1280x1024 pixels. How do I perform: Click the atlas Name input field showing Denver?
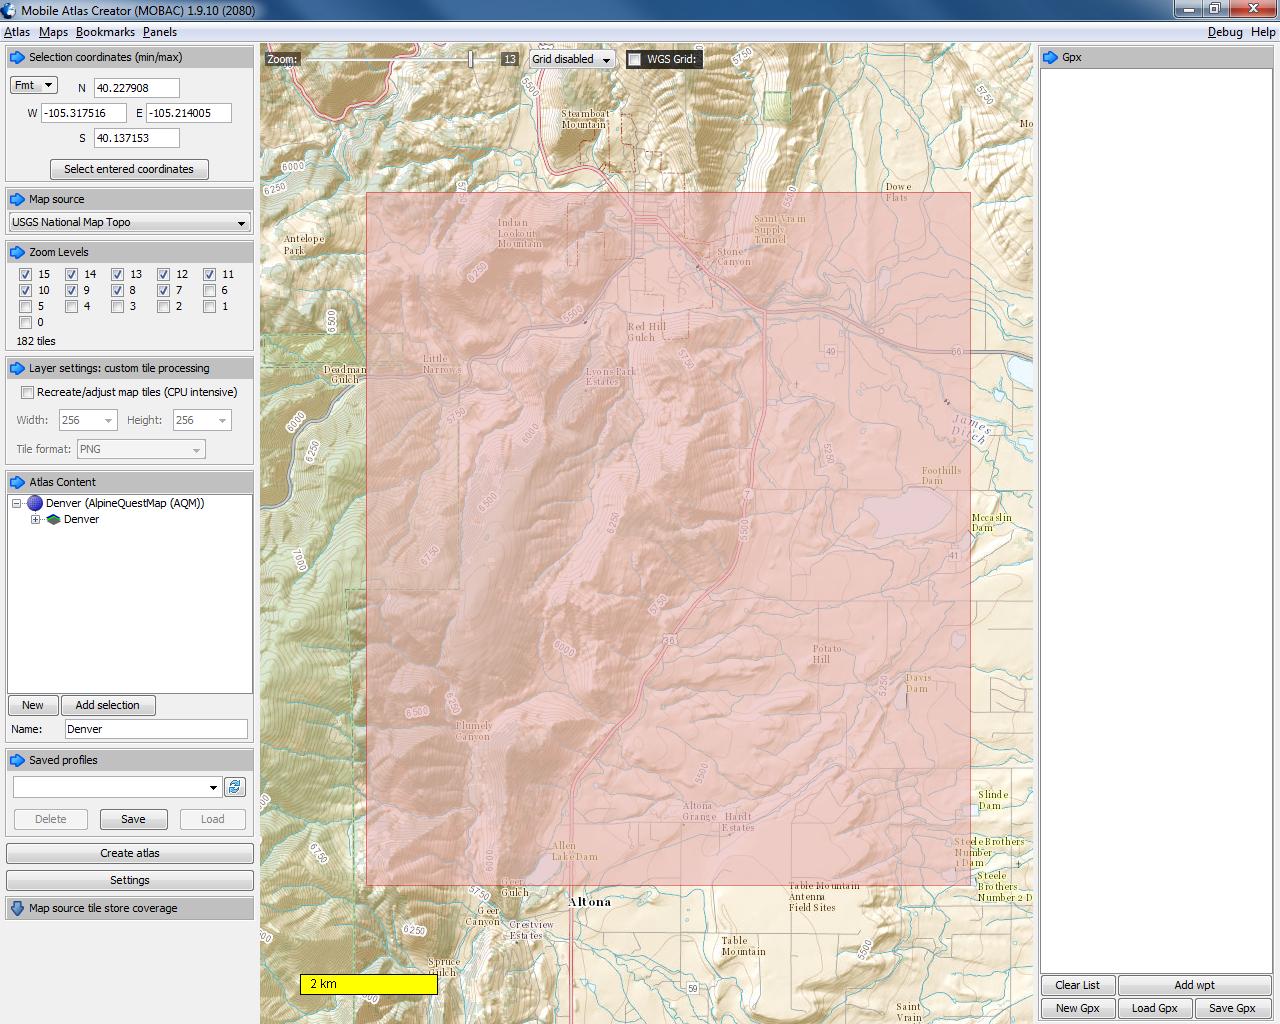tap(155, 729)
